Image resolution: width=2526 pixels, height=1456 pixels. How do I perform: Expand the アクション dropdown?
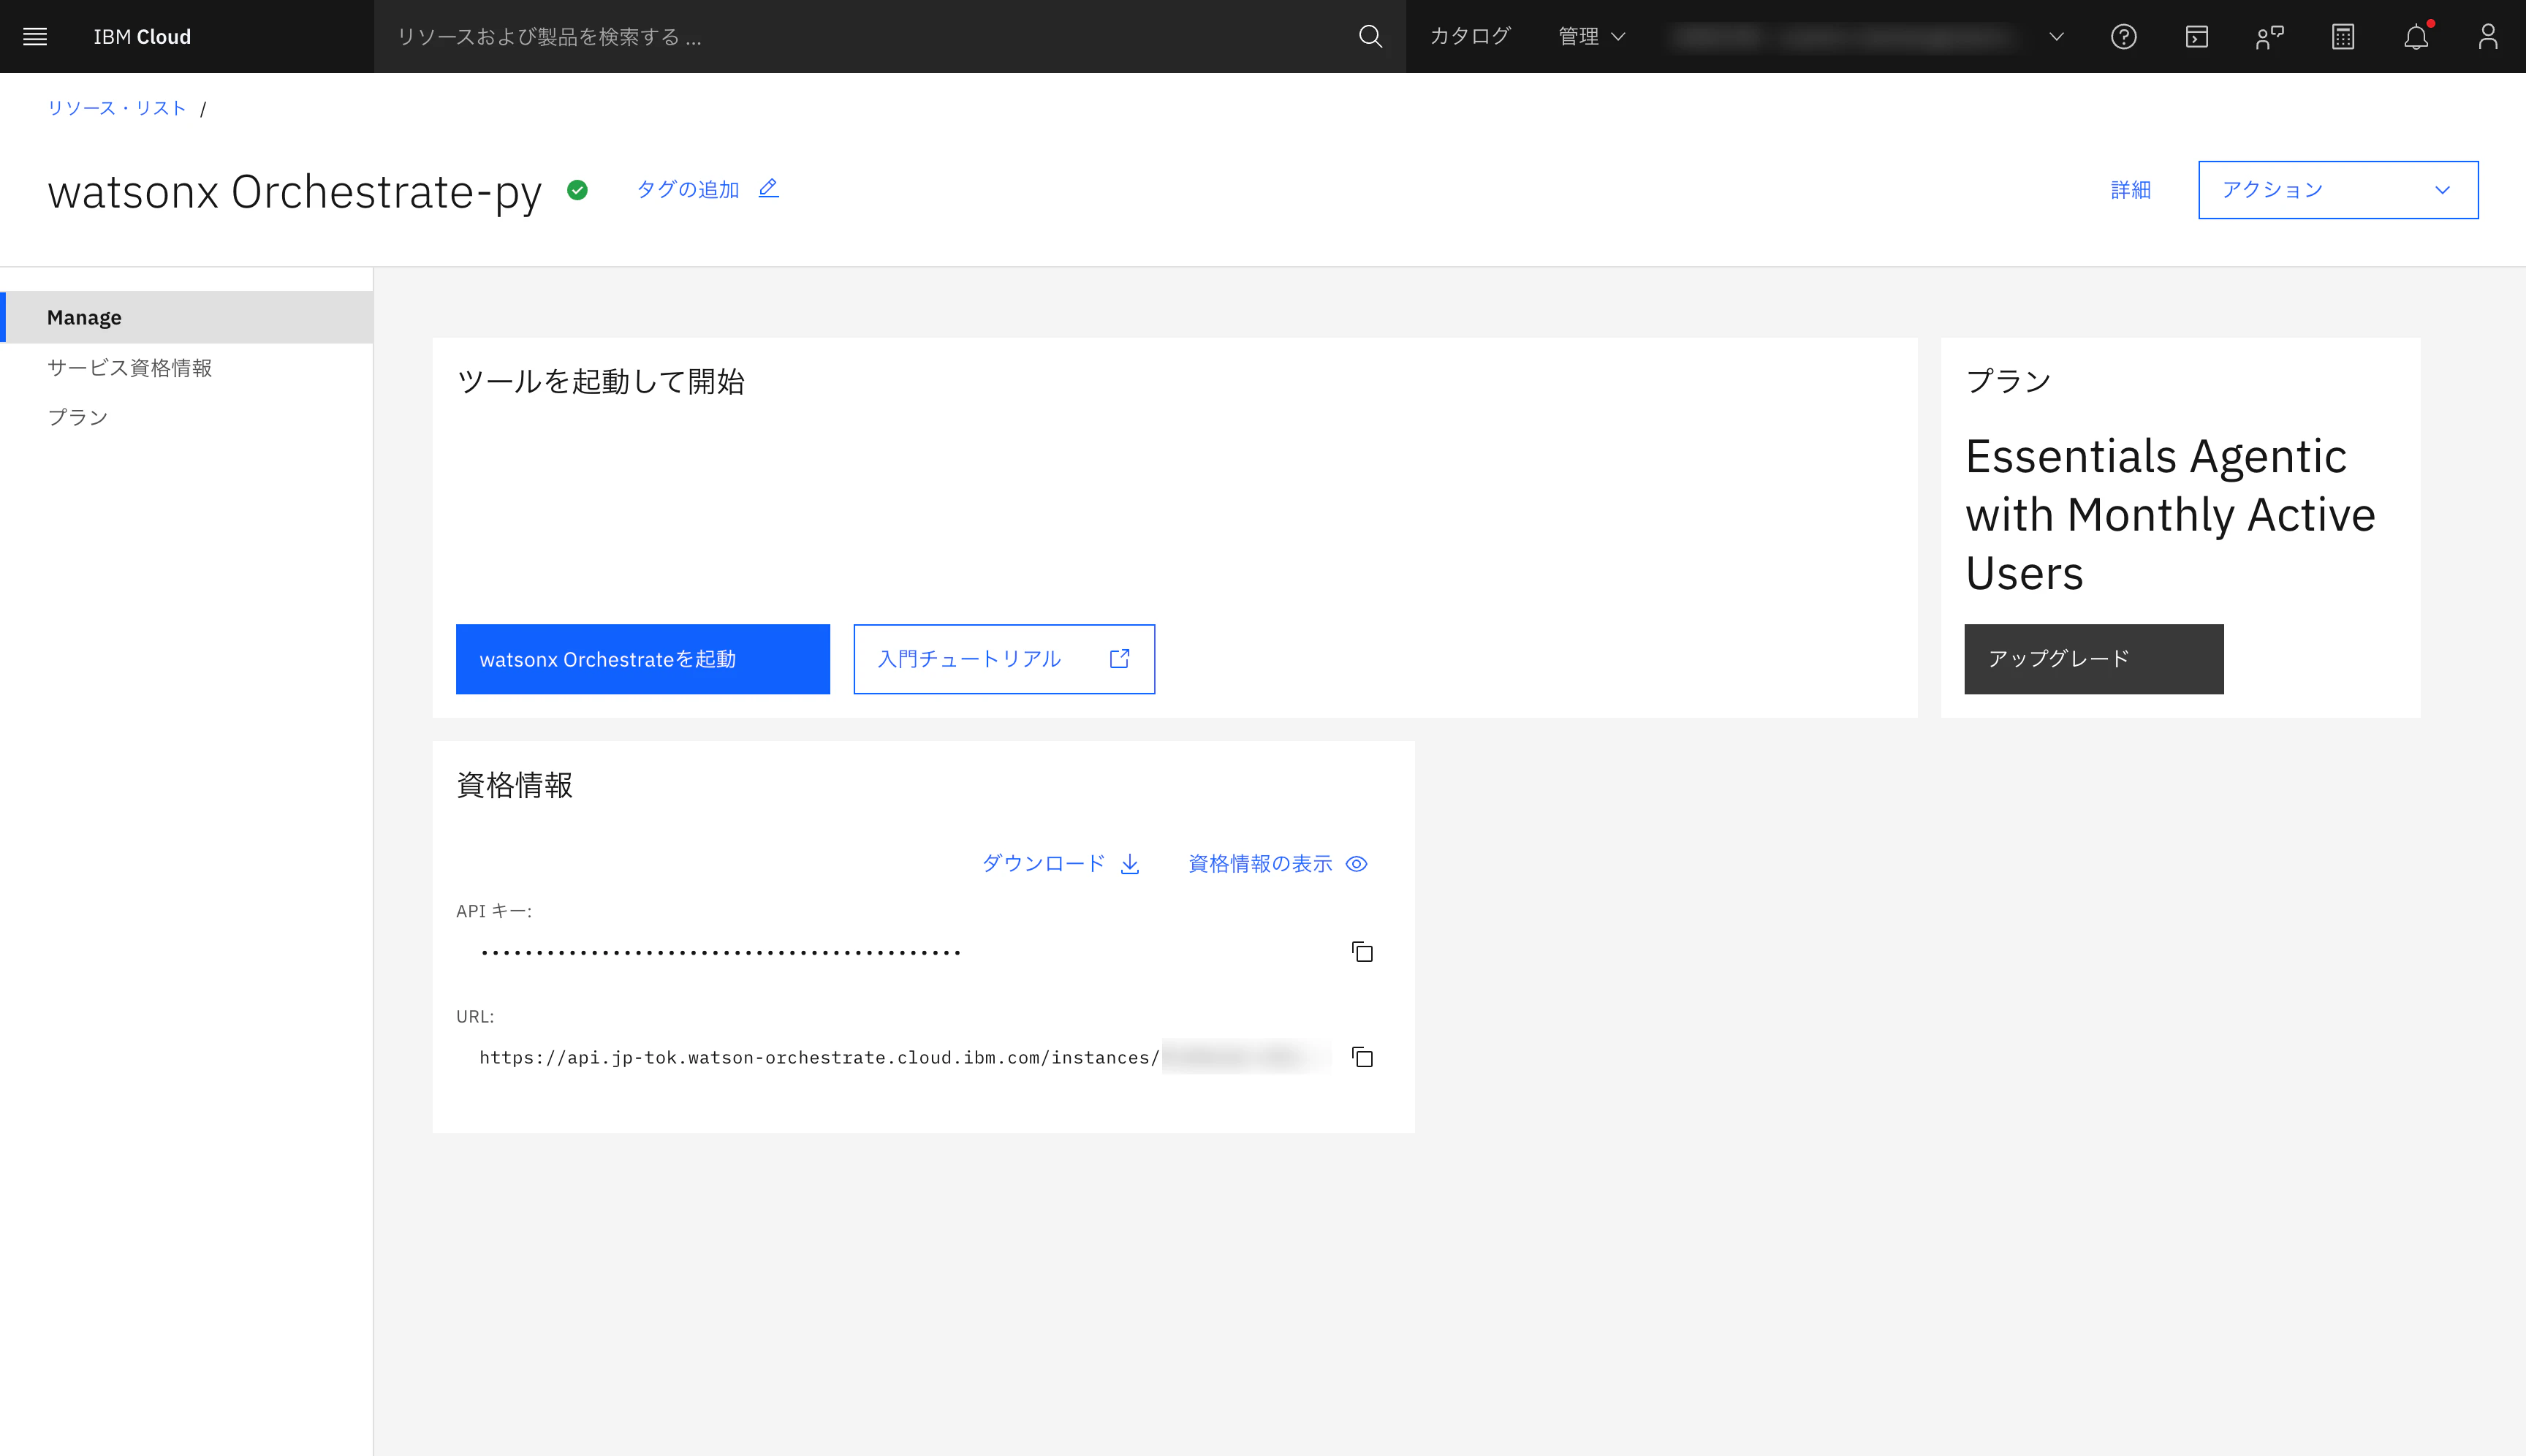tap(2337, 190)
